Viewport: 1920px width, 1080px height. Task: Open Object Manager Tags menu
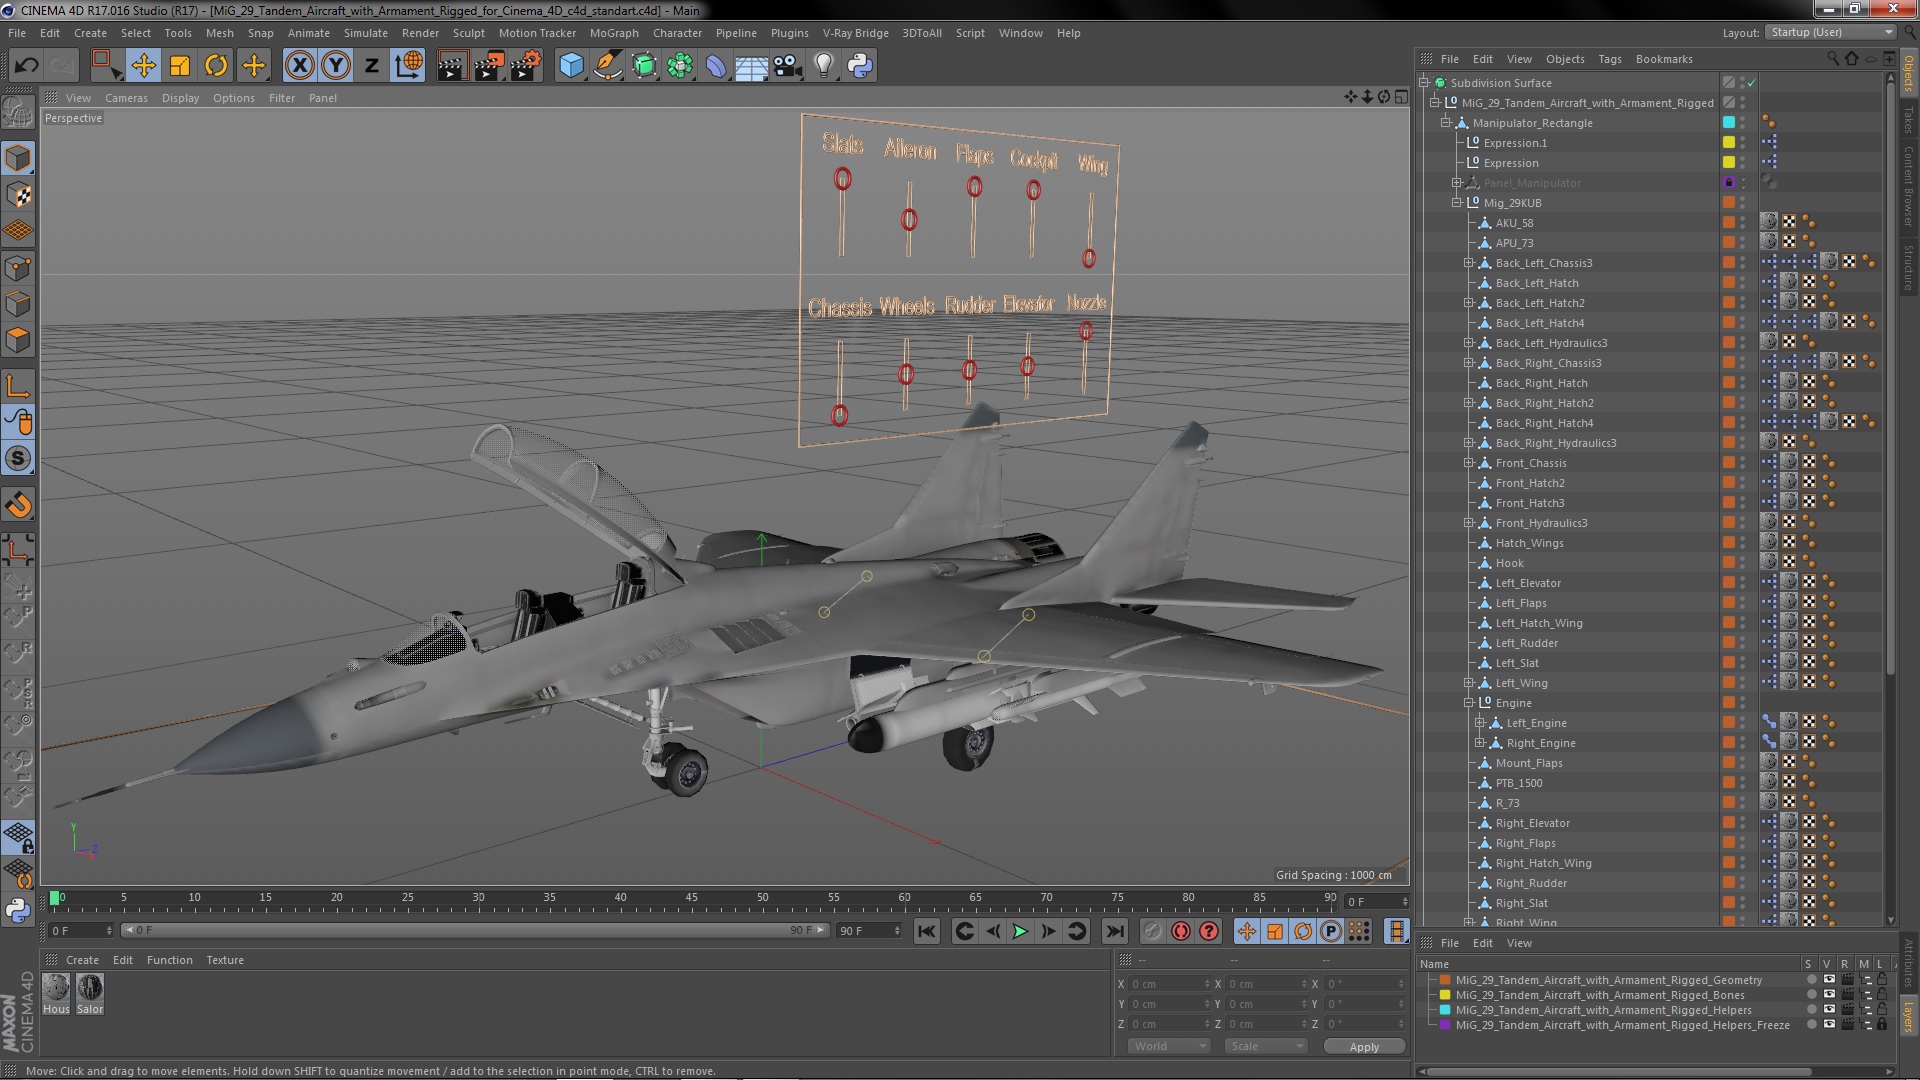pos(1609,59)
